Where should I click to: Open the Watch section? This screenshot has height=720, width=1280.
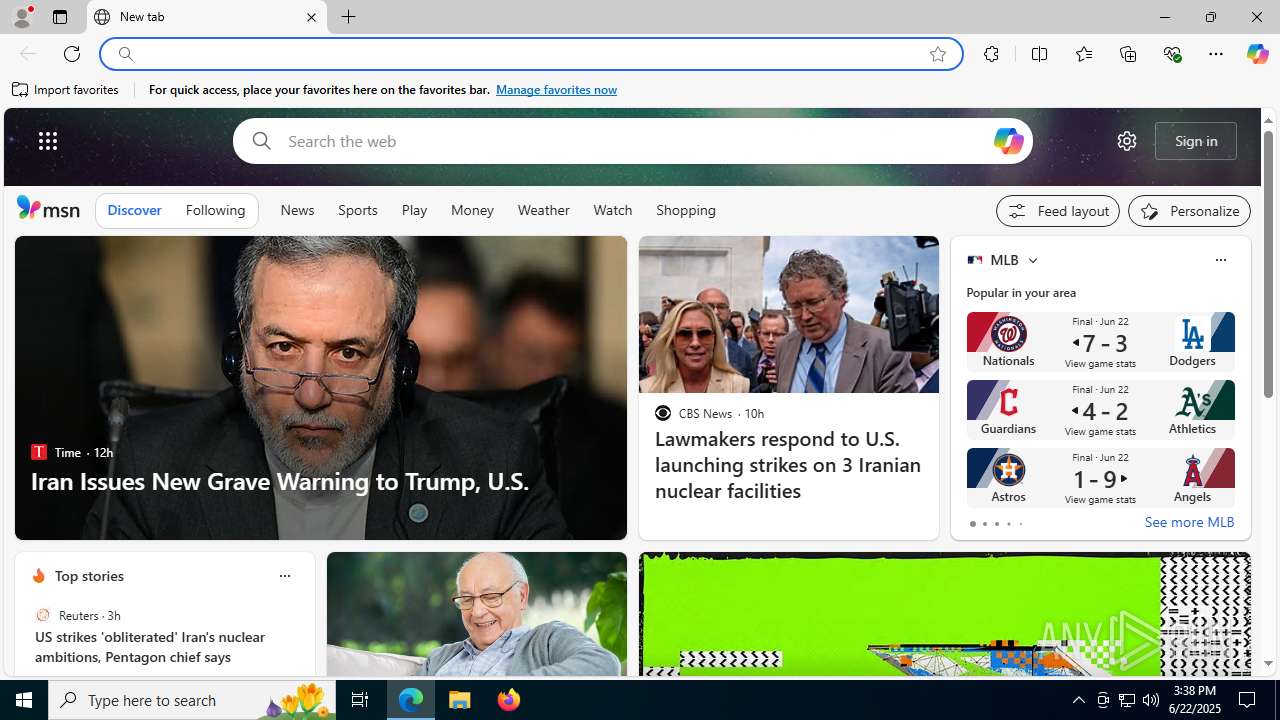click(612, 211)
